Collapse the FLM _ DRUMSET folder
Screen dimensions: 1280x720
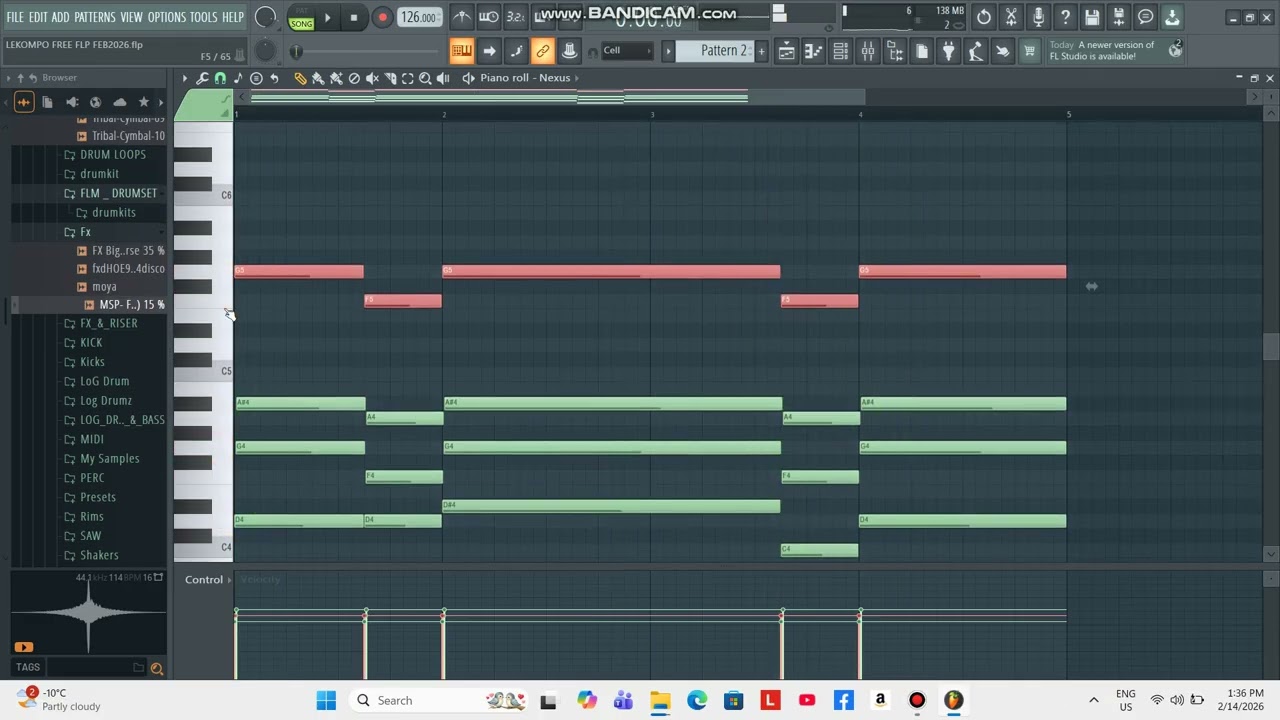pyautogui.click(x=111, y=193)
